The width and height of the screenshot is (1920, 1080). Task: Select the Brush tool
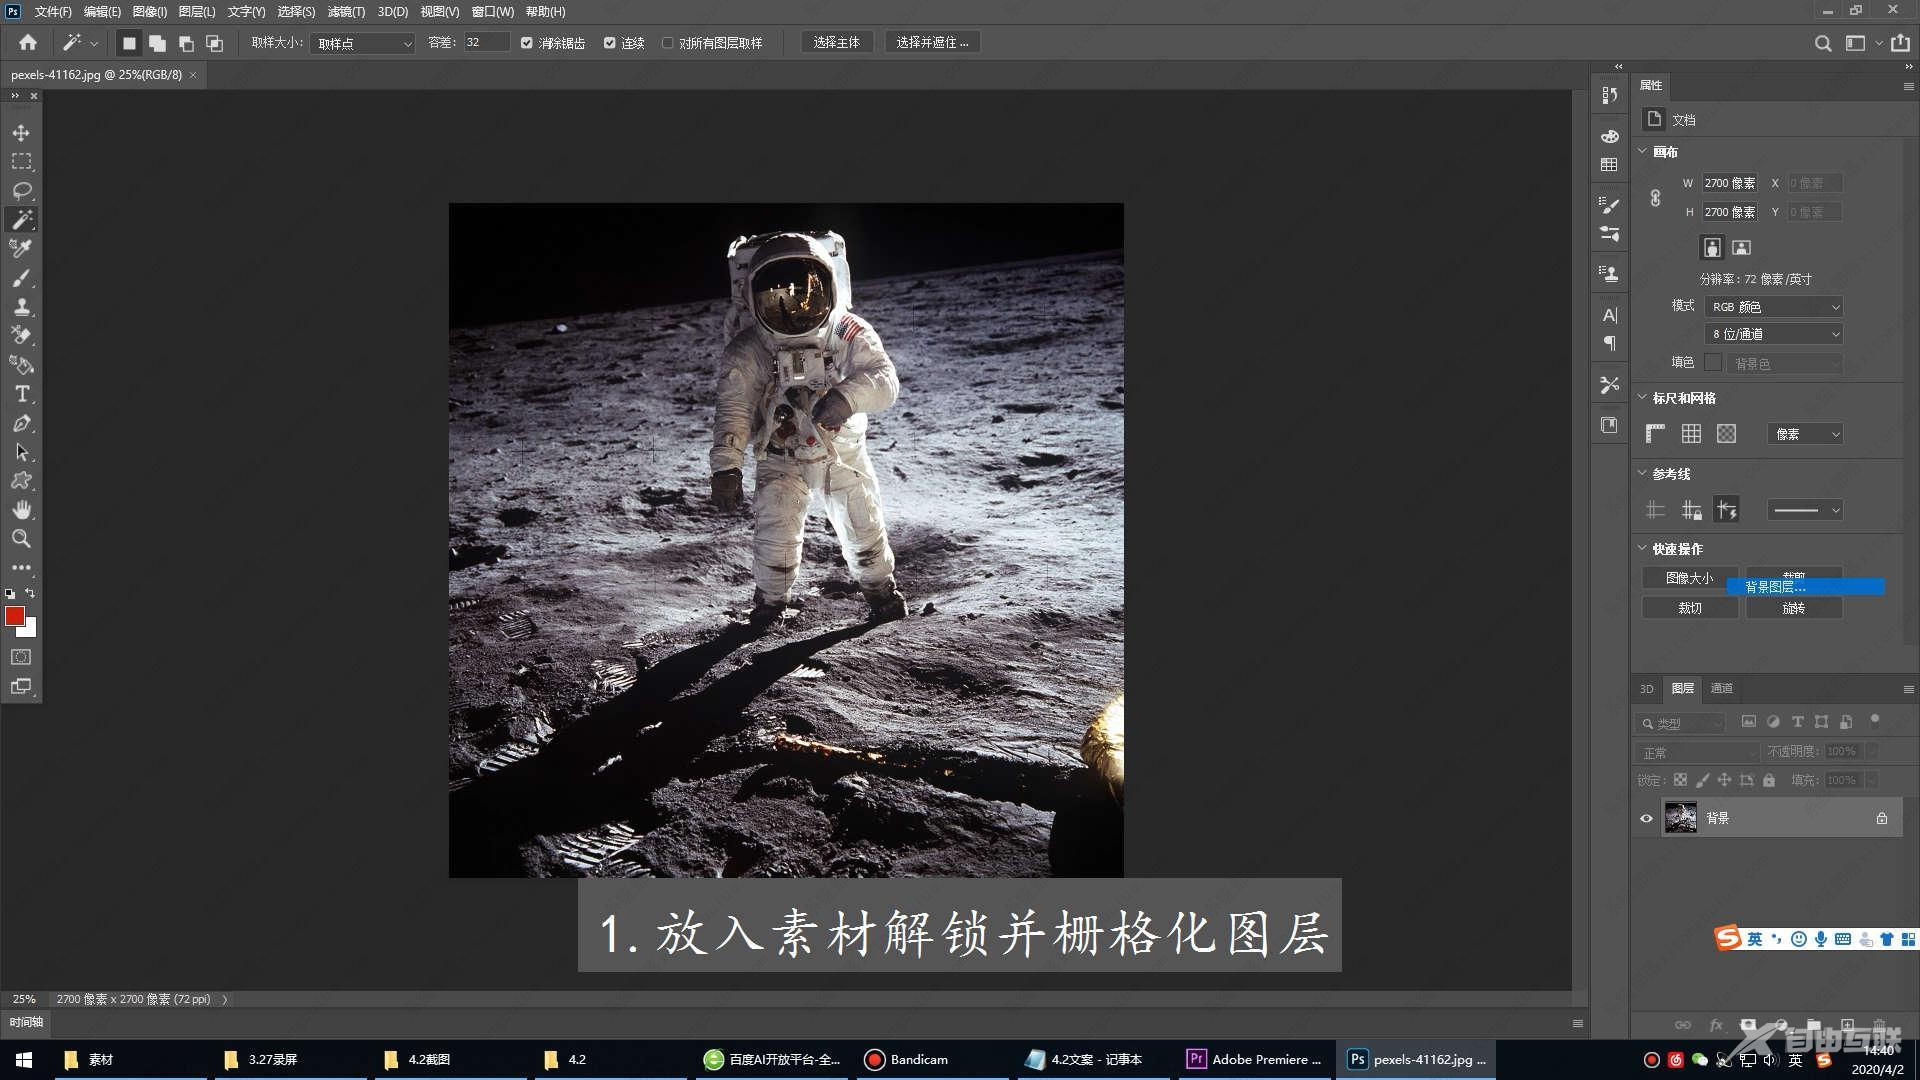coord(20,277)
